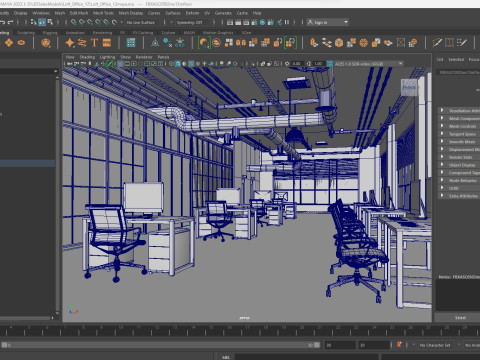Click the SVG import shelf icon
This screenshot has height=360, width=480.
click(107, 43)
